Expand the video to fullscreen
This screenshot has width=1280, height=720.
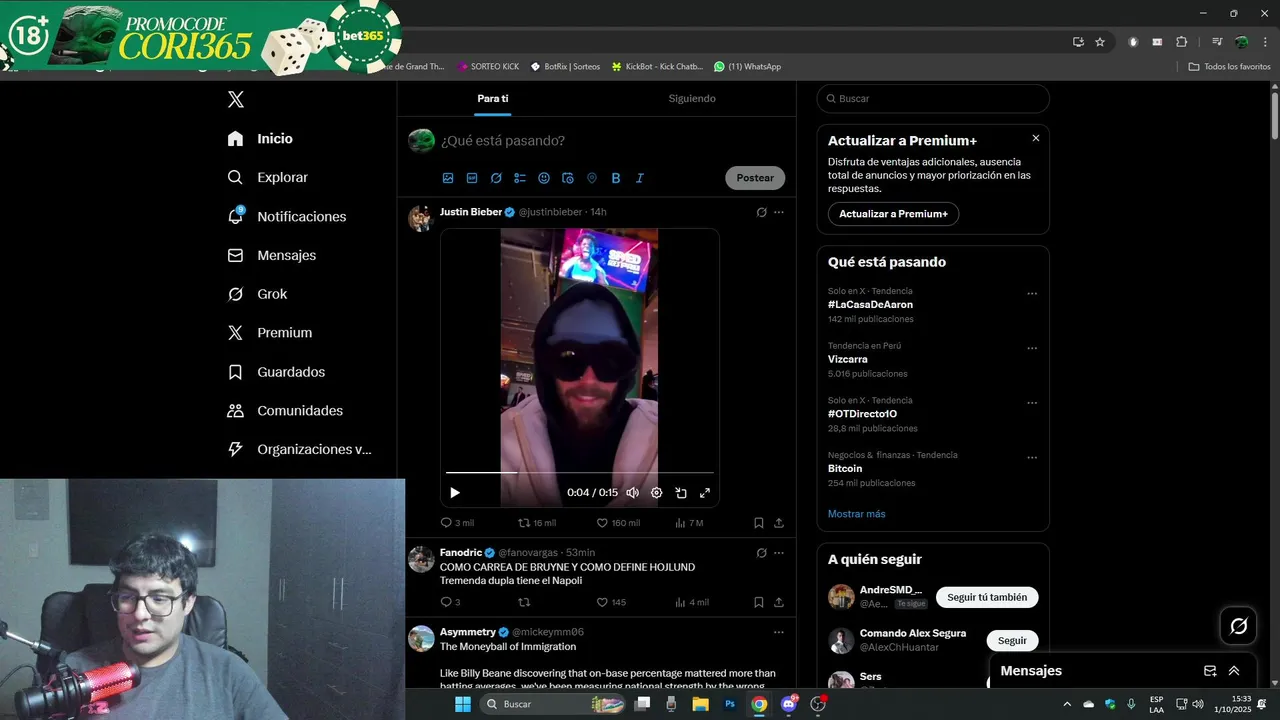[705, 493]
